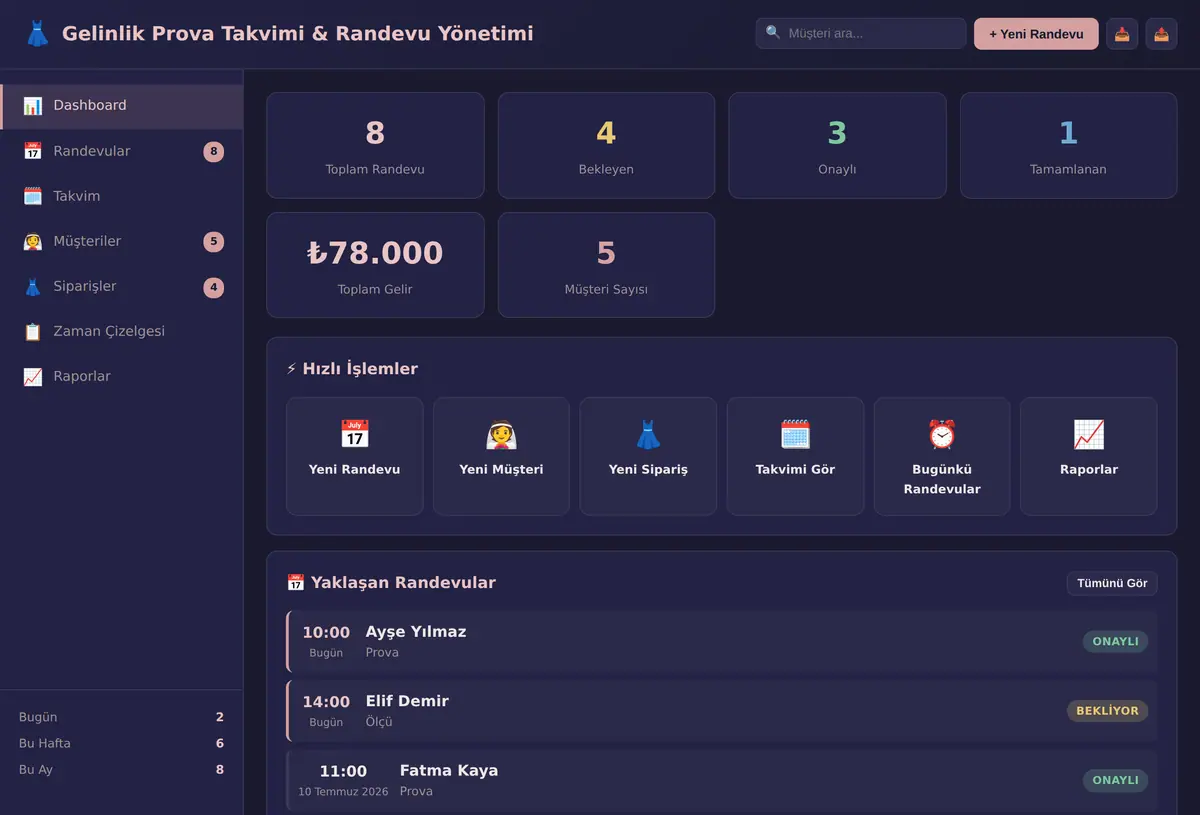Select the Müşteri Sayısı stat card
This screenshot has height=815, width=1200.
click(x=606, y=265)
